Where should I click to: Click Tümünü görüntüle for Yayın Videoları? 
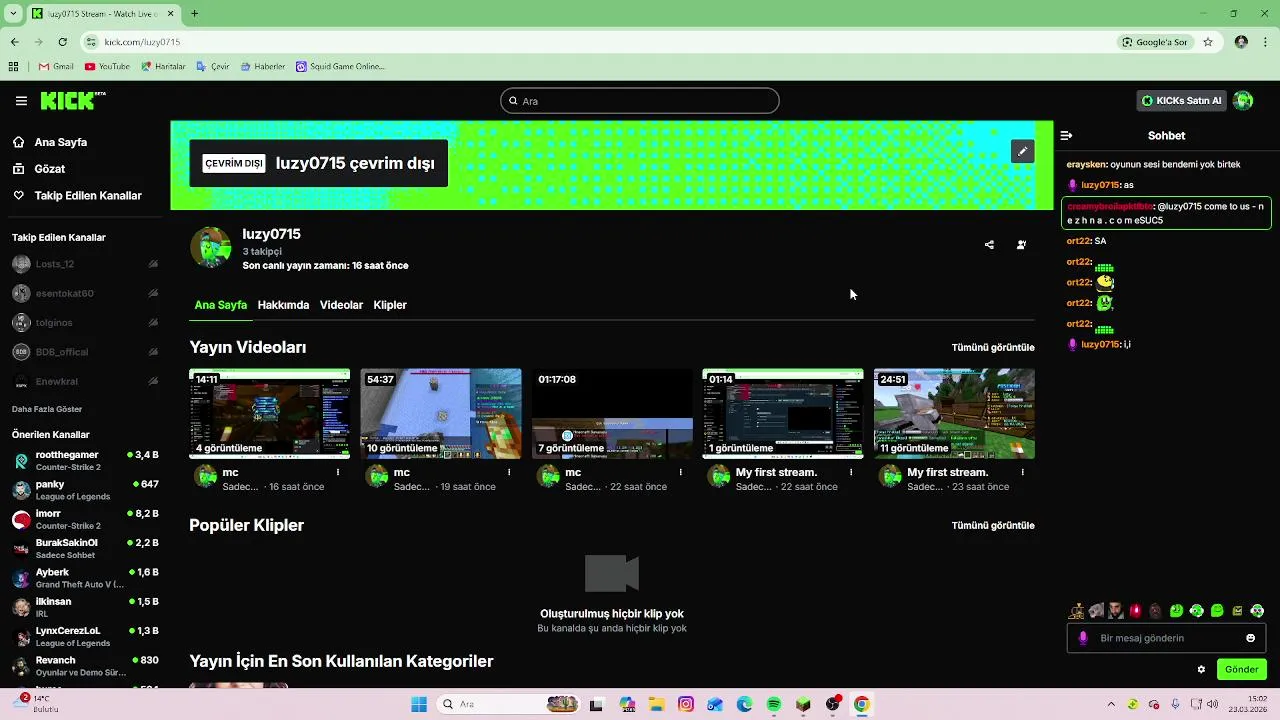993,348
